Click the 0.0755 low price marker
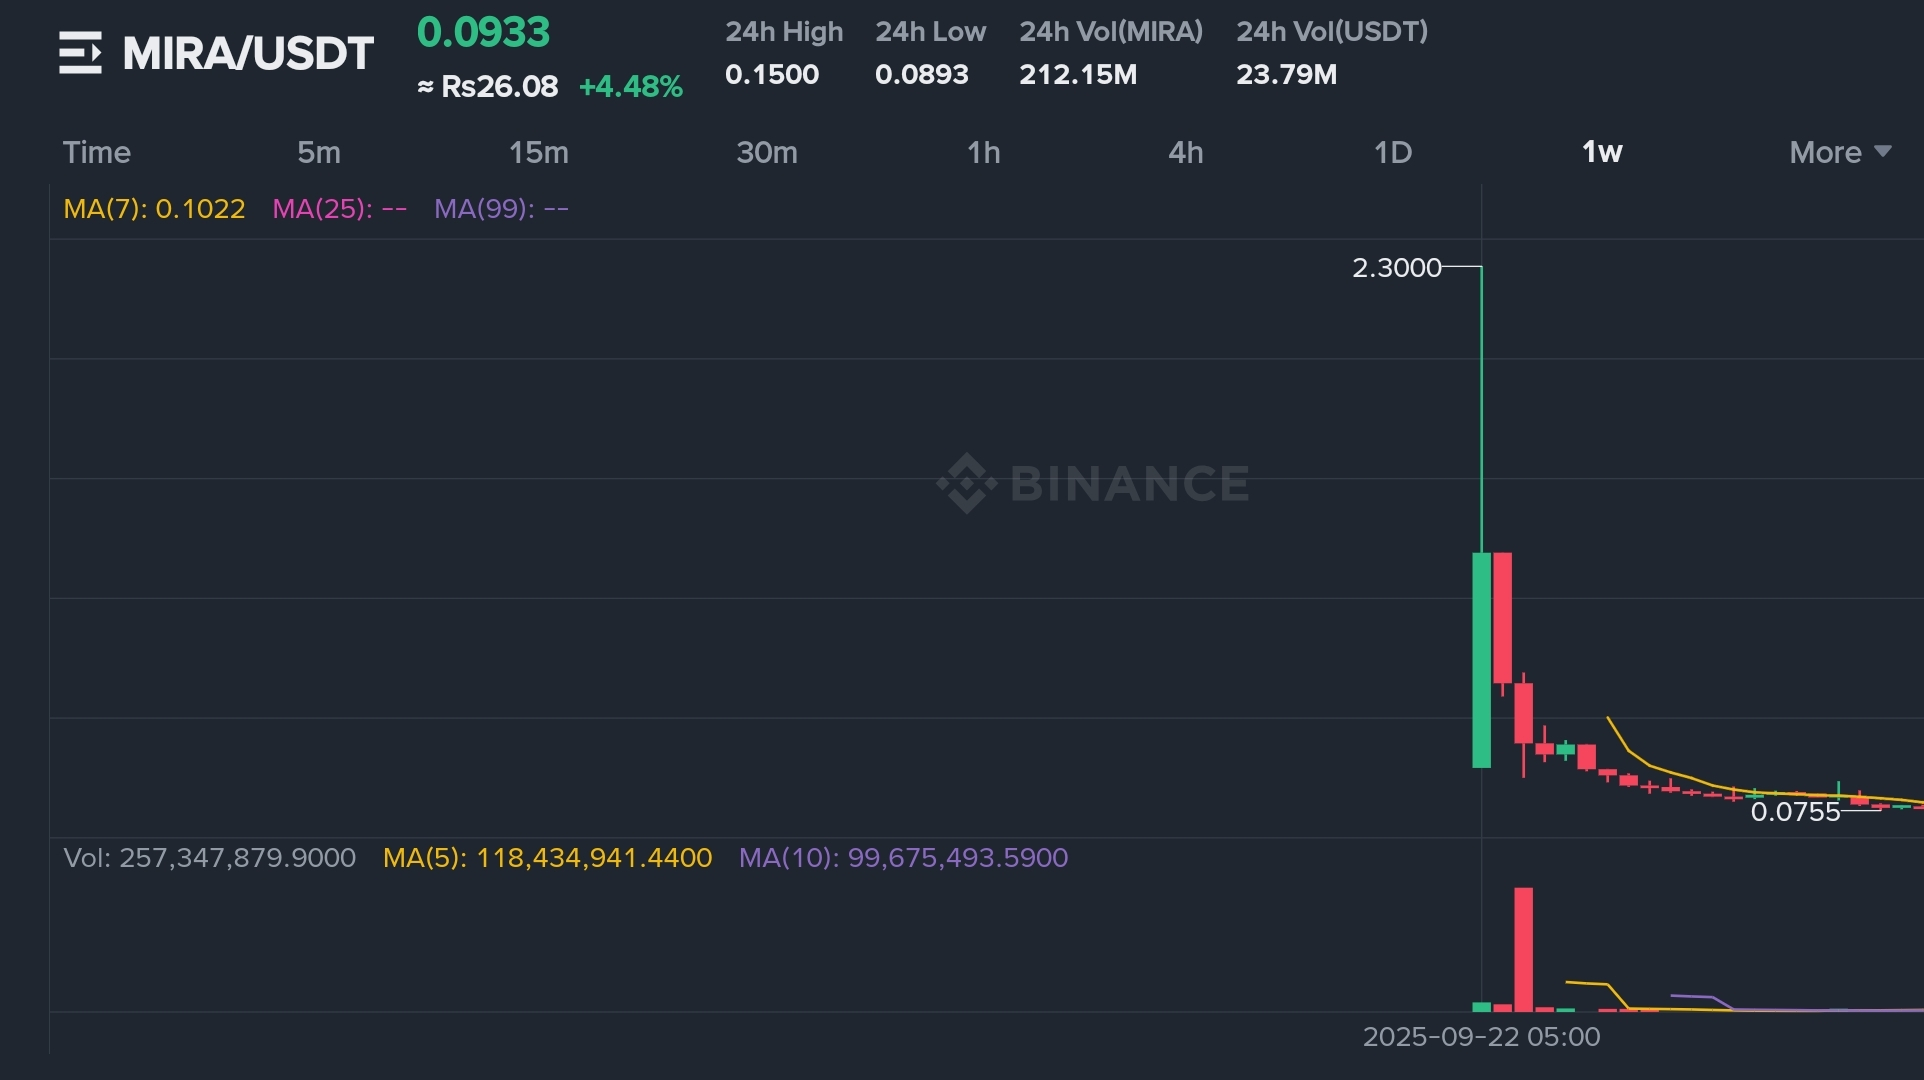The width and height of the screenshot is (1924, 1080). click(1794, 812)
